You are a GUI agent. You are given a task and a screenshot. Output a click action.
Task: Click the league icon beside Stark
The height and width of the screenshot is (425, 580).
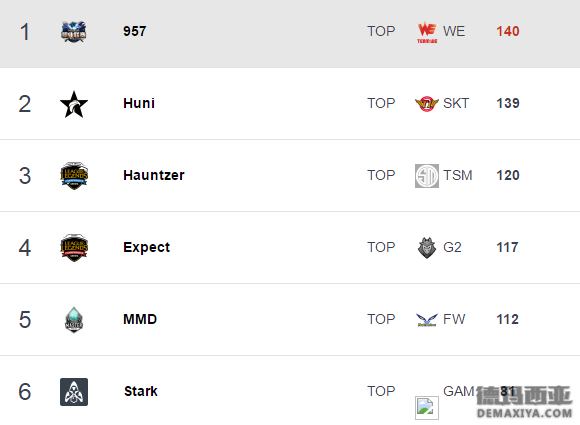pos(74,392)
